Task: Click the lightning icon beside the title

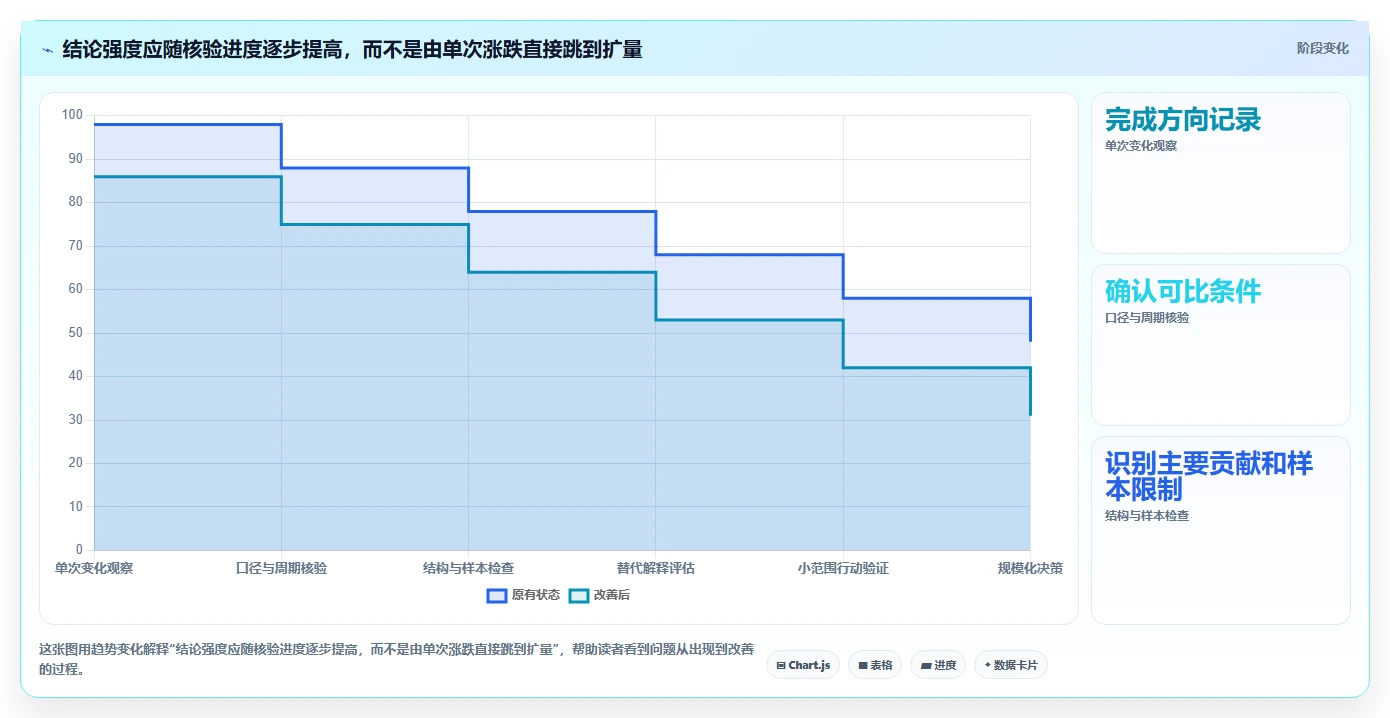Action: tap(47, 49)
